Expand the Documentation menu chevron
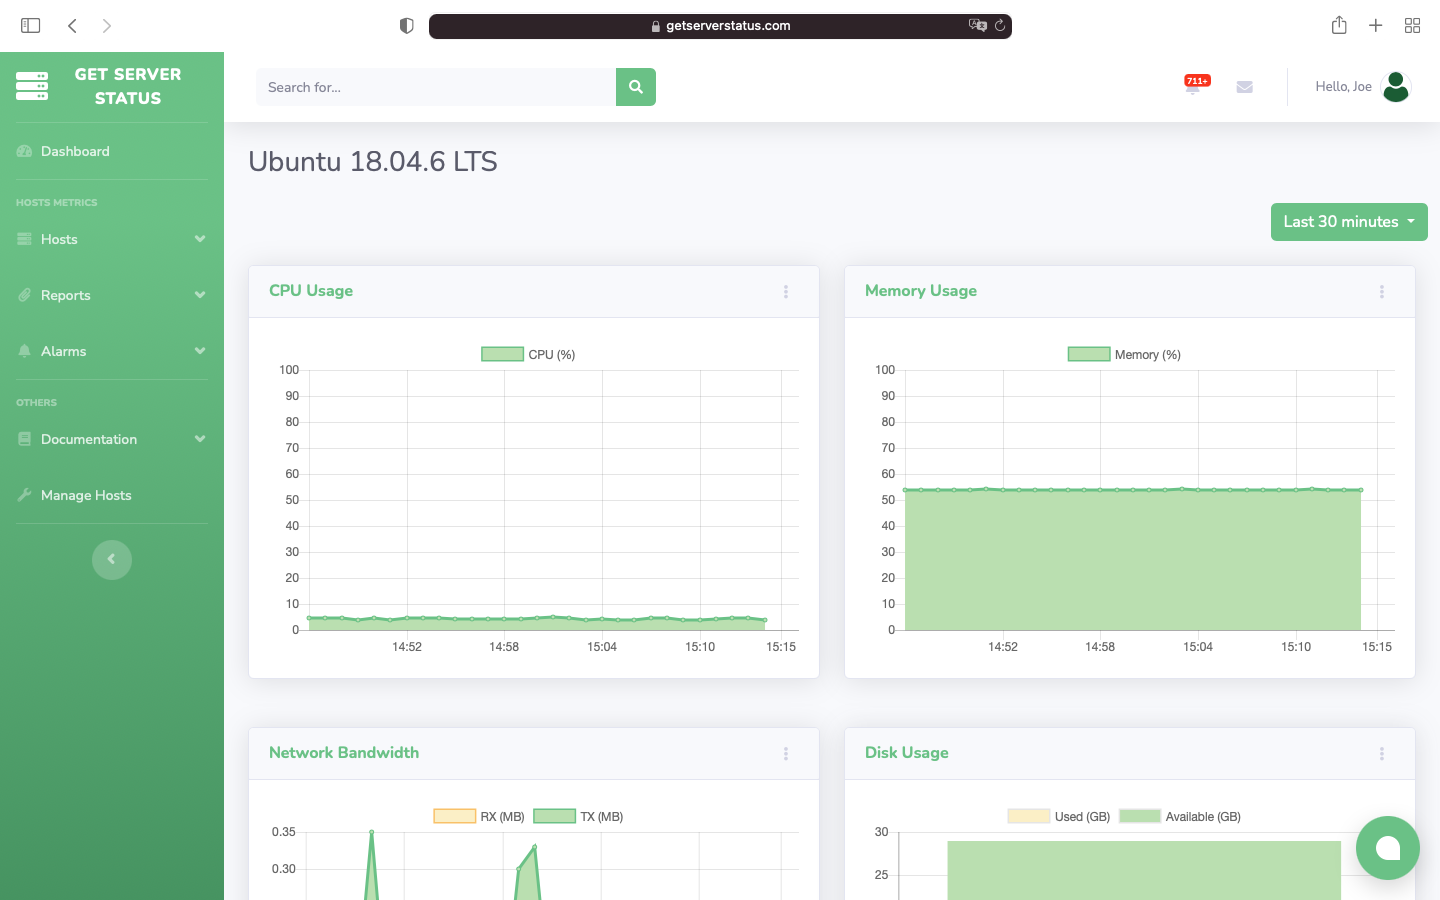This screenshot has height=900, width=1440. point(200,439)
